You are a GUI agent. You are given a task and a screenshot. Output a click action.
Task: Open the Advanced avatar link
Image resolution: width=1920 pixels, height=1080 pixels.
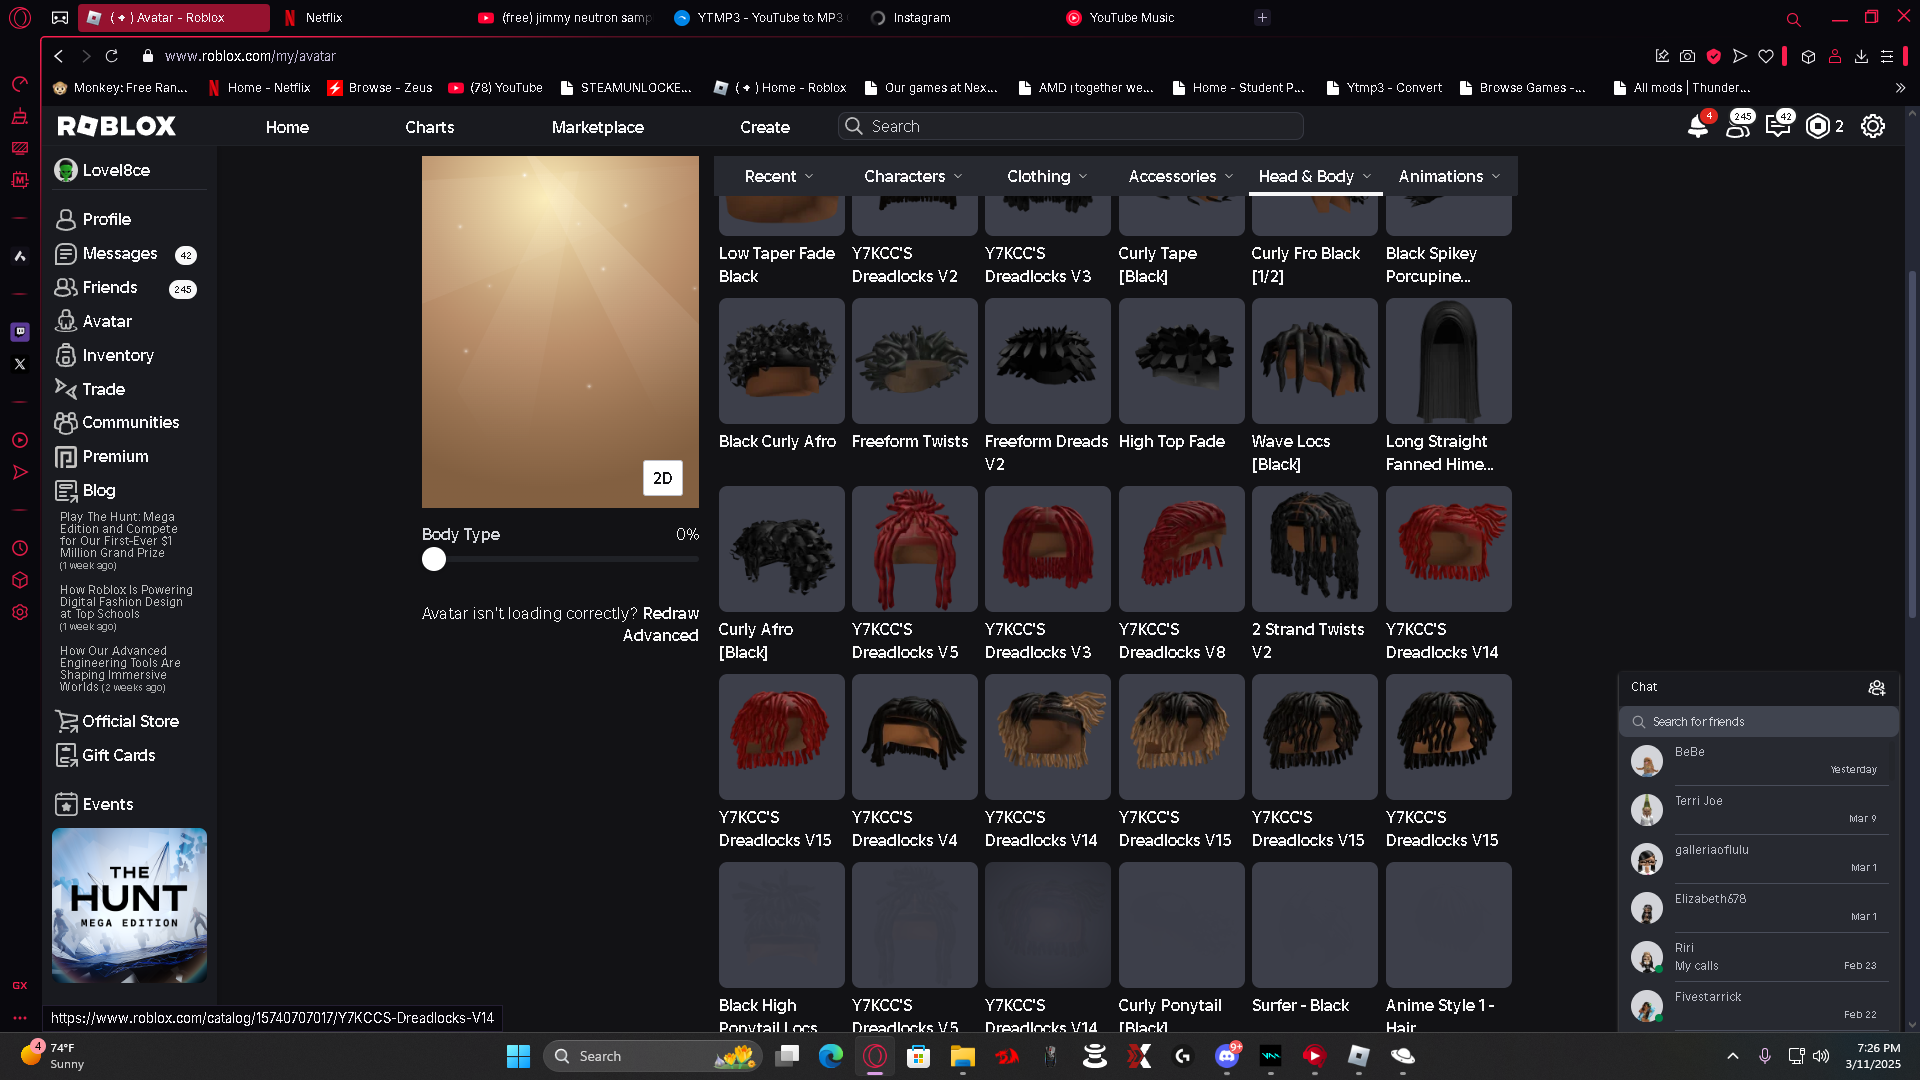click(x=660, y=635)
